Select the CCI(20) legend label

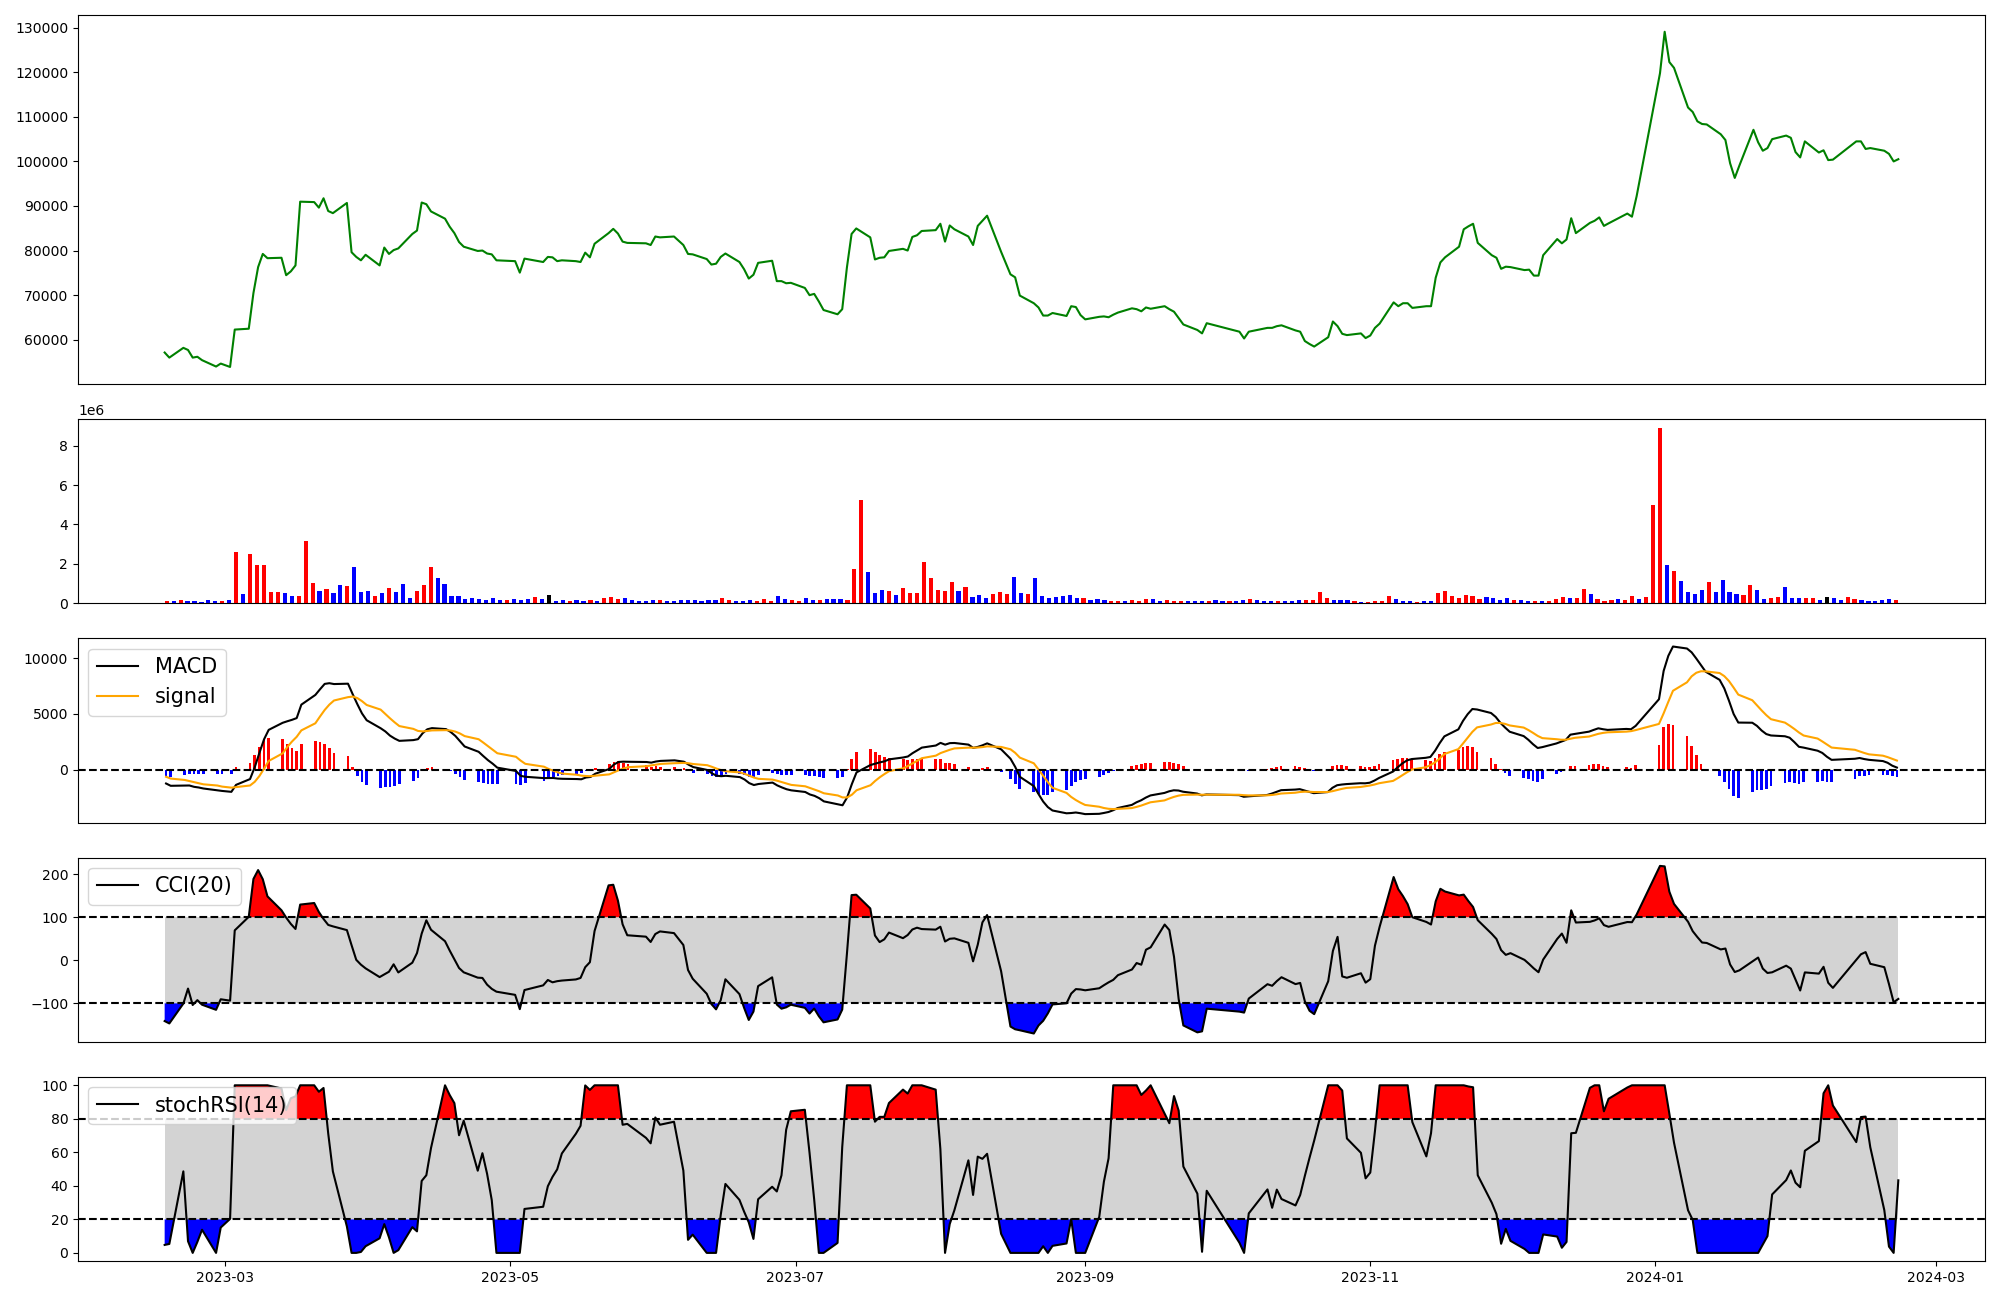pos(192,885)
